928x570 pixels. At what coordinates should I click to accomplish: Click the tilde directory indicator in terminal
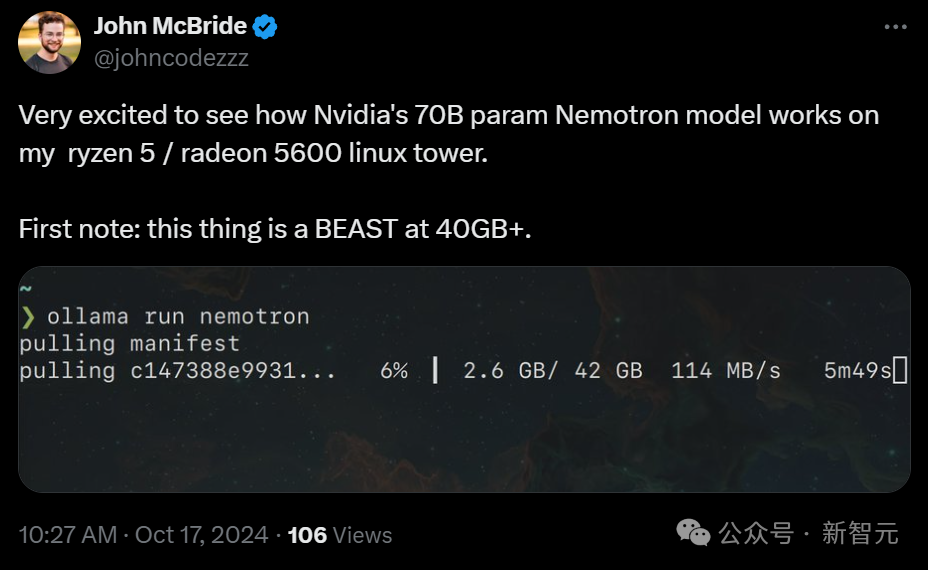tap(25, 290)
